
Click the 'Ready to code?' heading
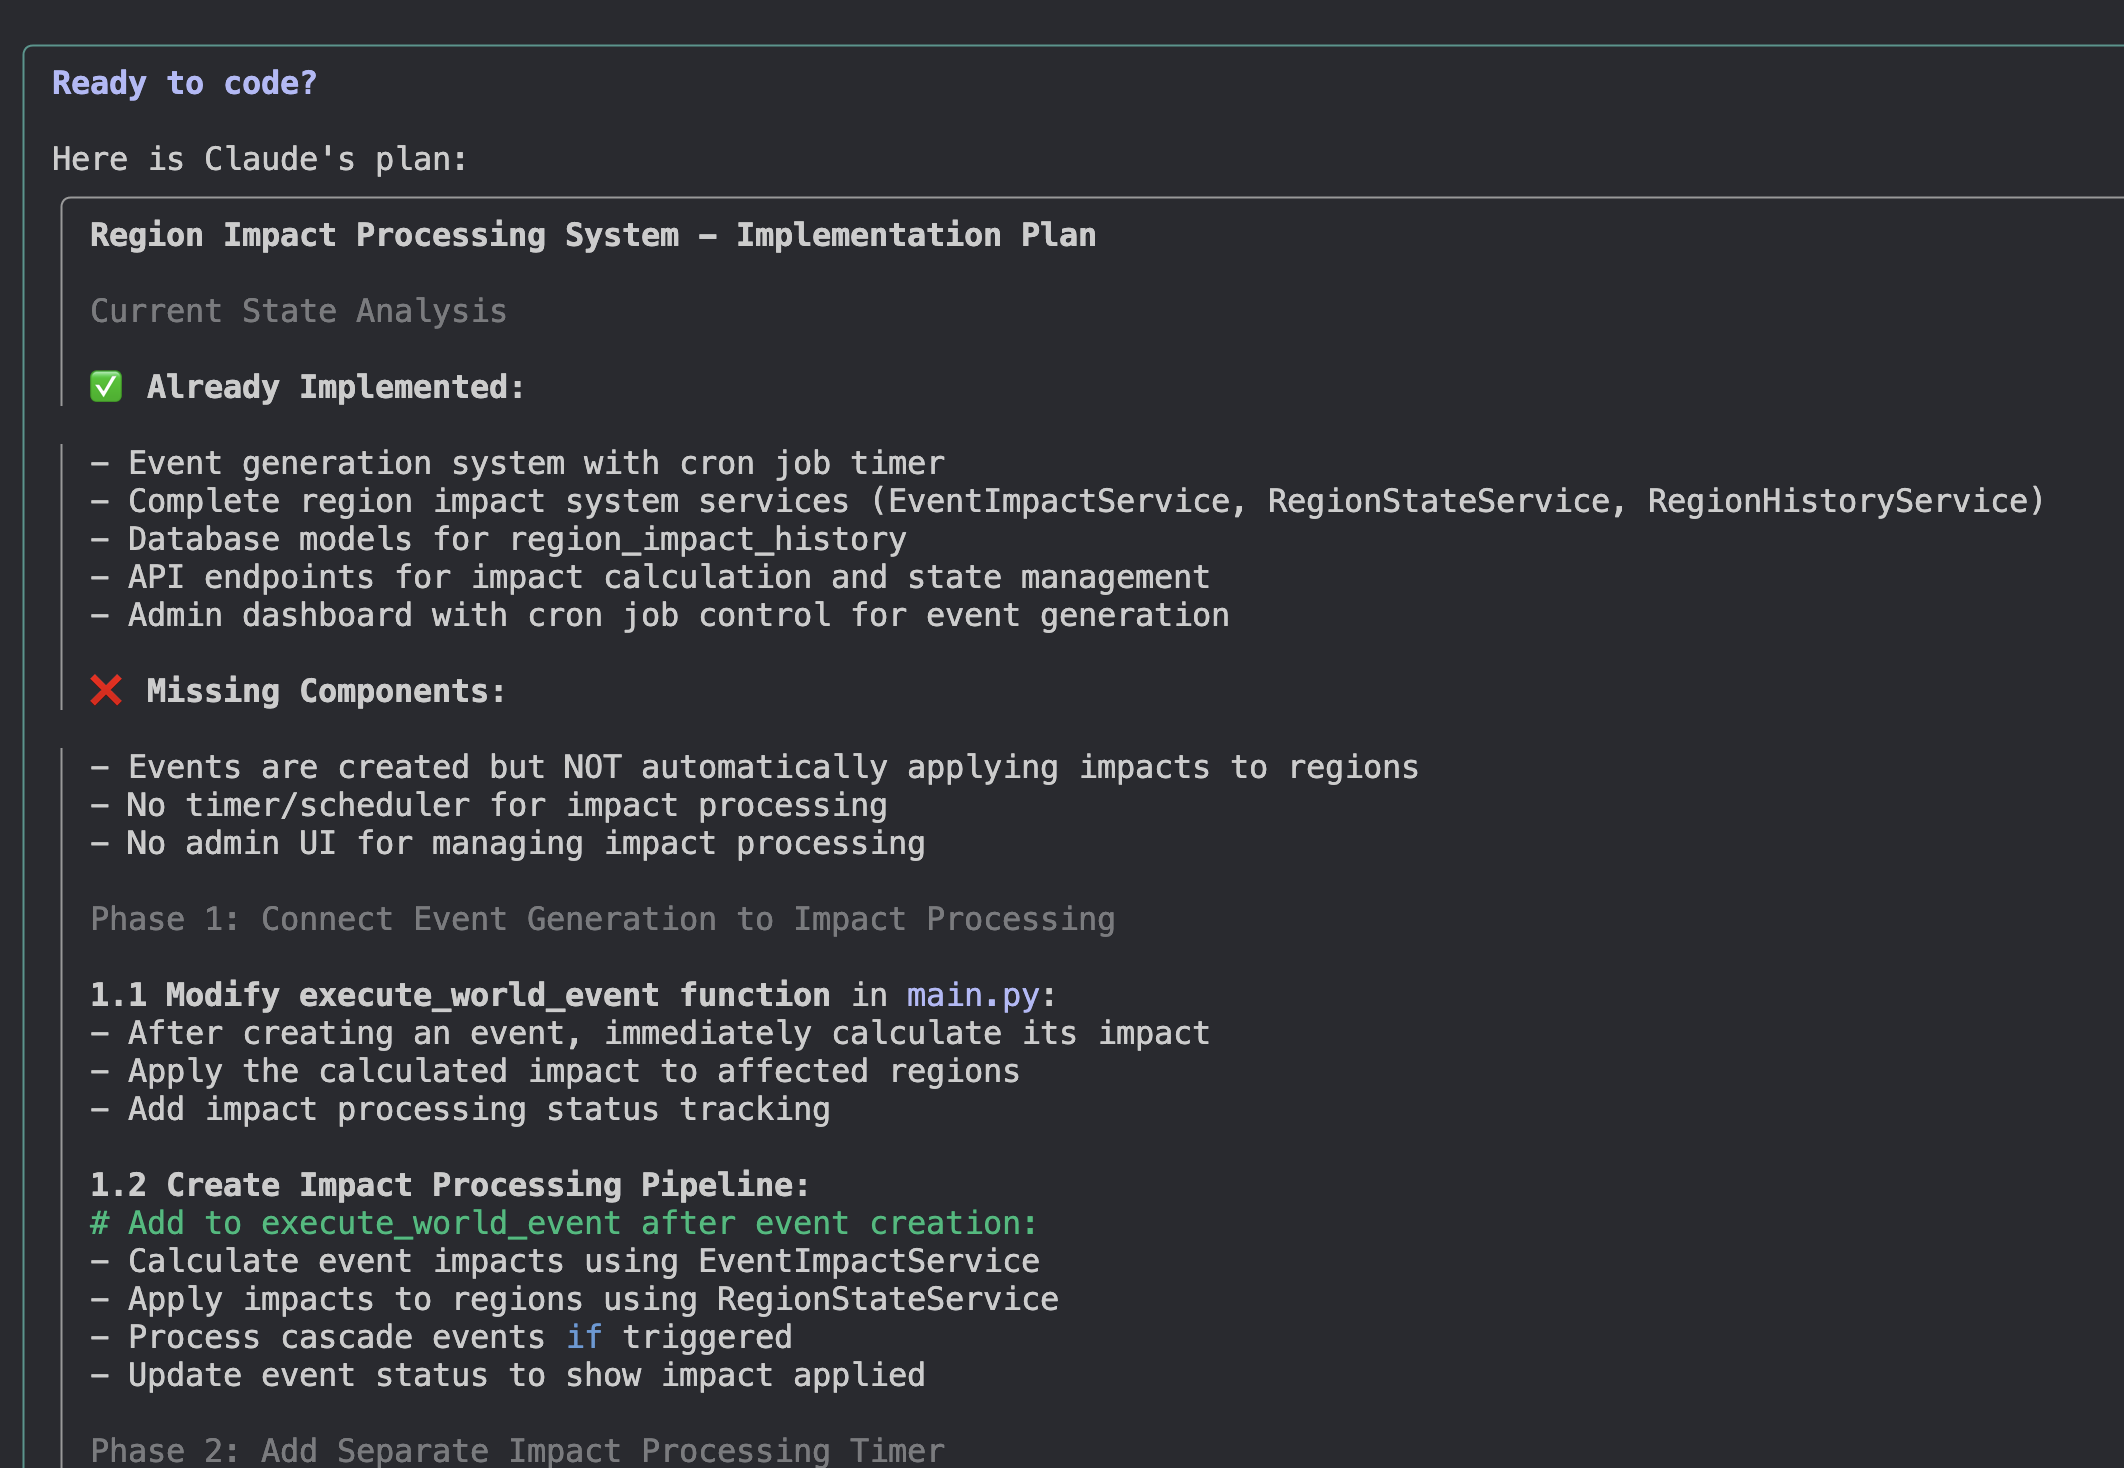(184, 83)
